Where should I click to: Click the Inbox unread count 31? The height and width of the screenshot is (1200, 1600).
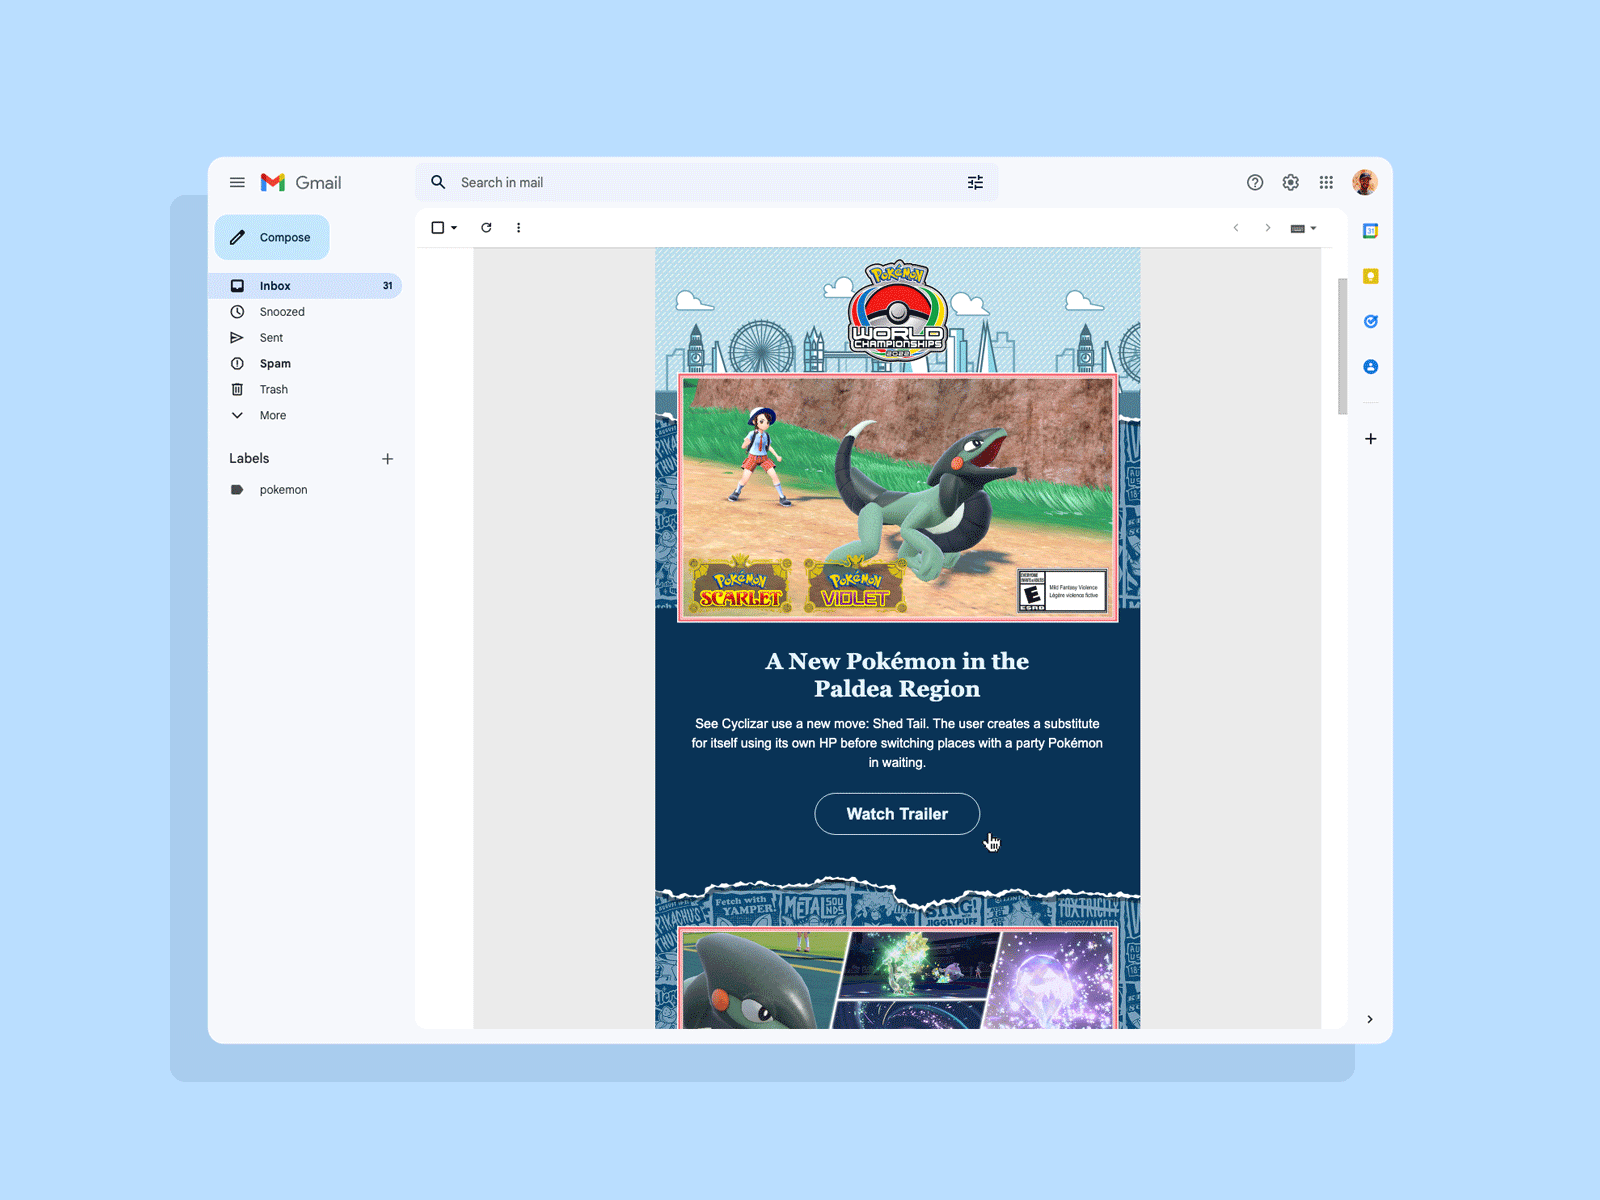pos(387,286)
